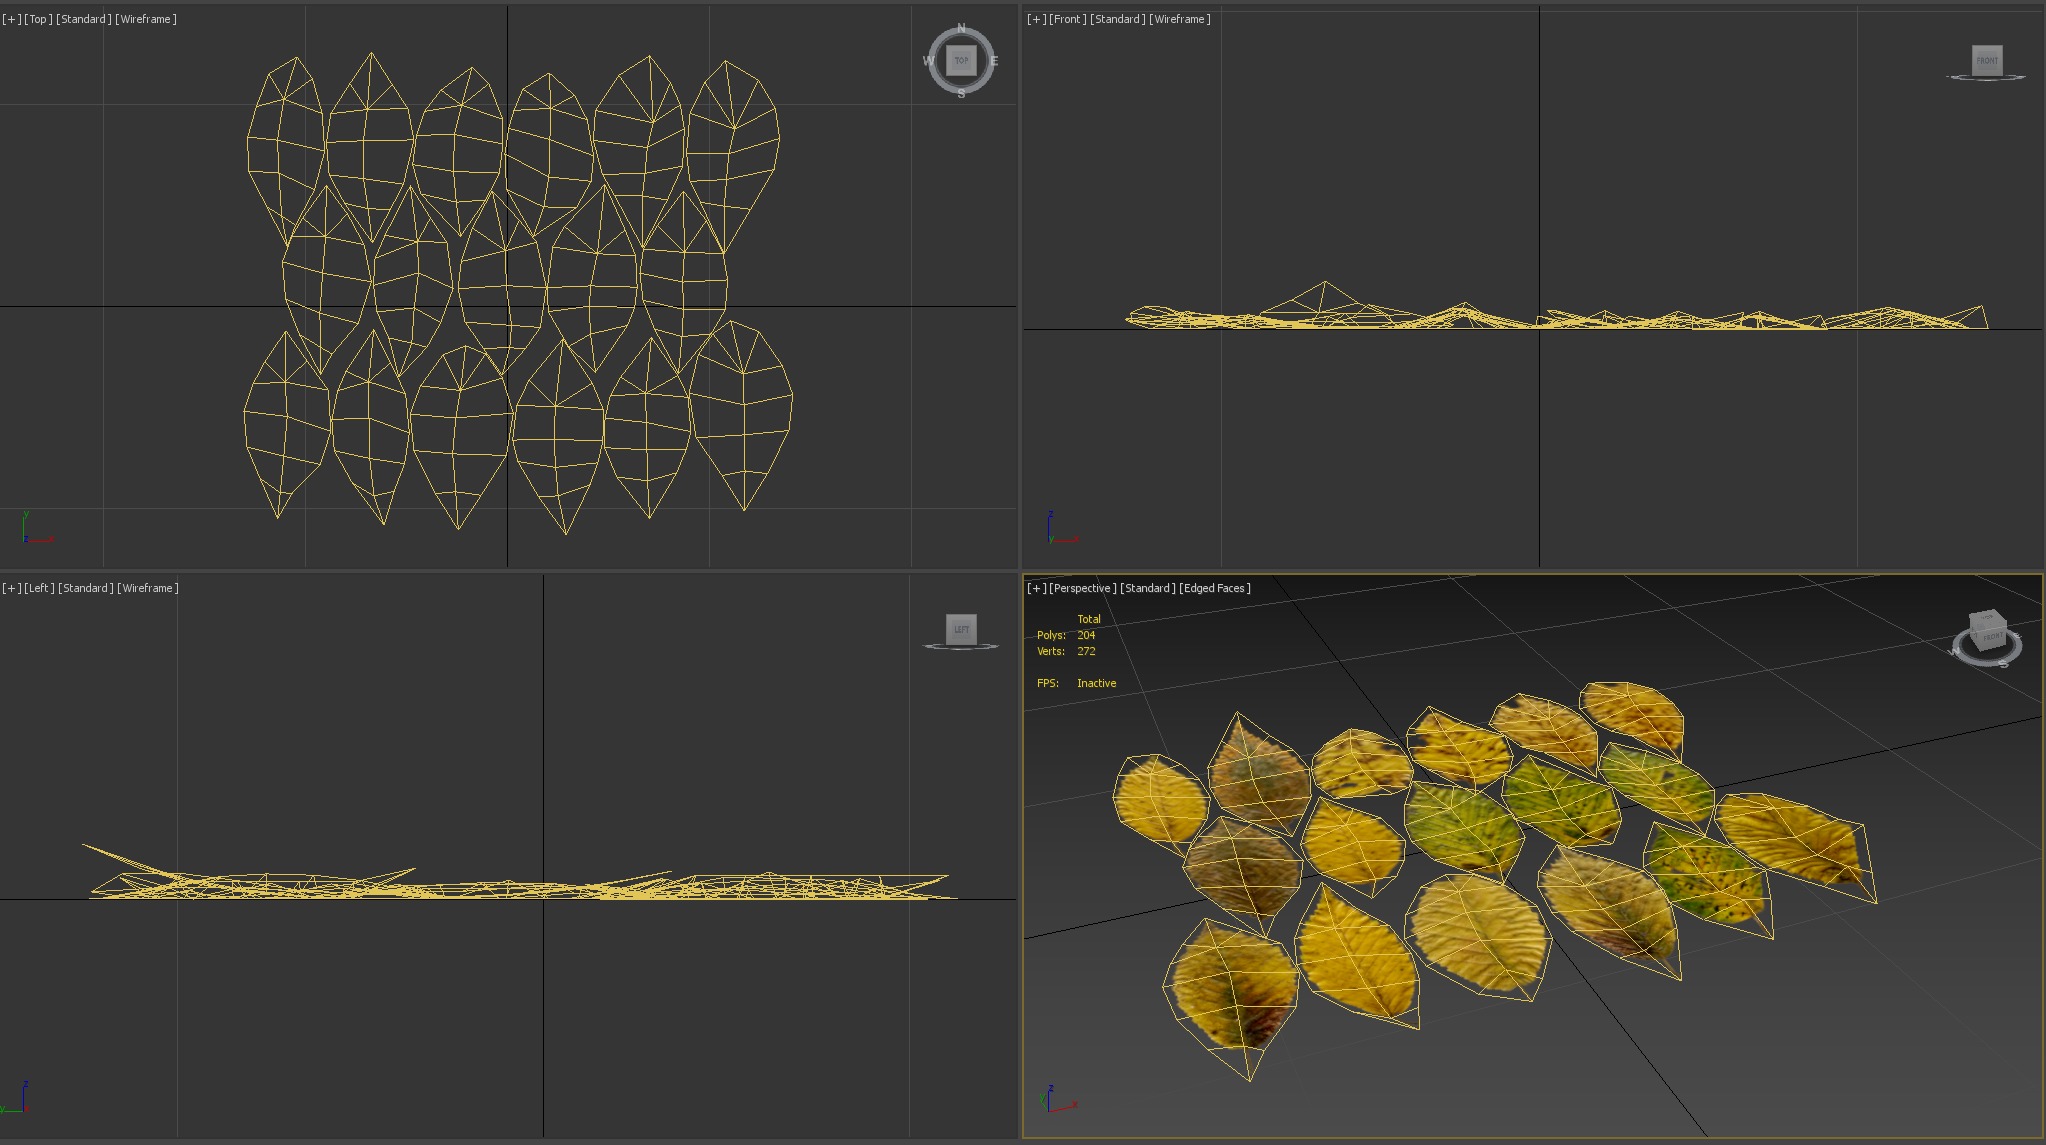This screenshot has width=2046, height=1145.
Task: Open the [Standard] menu in Top viewport
Action: tap(84, 19)
